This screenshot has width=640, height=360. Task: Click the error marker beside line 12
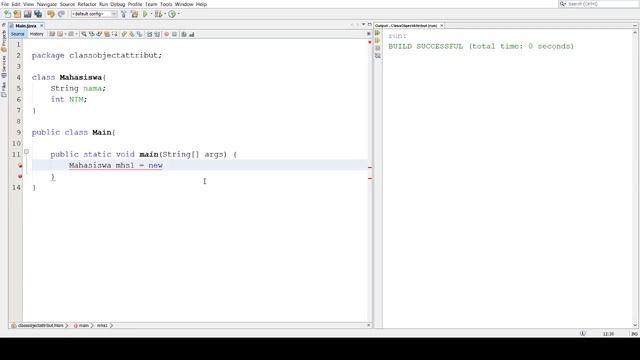[20, 165]
